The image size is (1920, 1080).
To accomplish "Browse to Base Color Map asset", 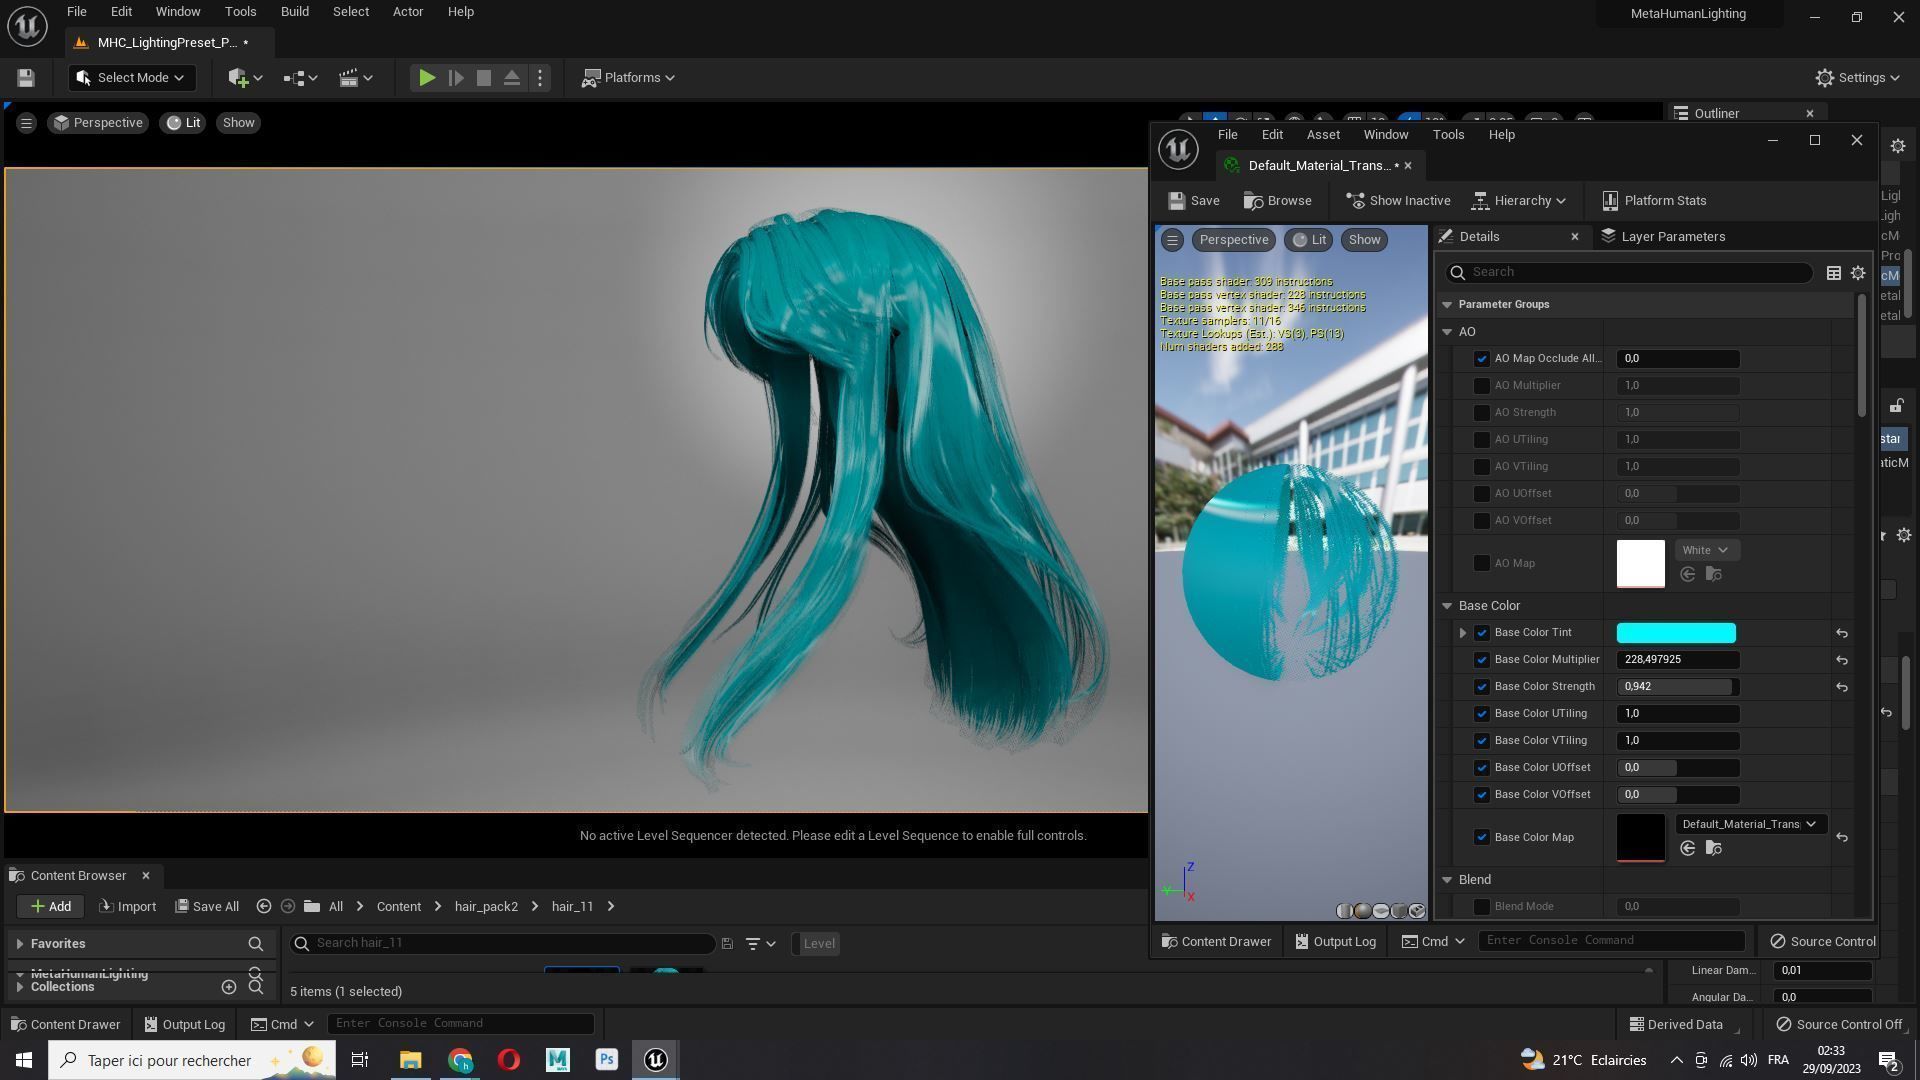I will coord(1713,849).
